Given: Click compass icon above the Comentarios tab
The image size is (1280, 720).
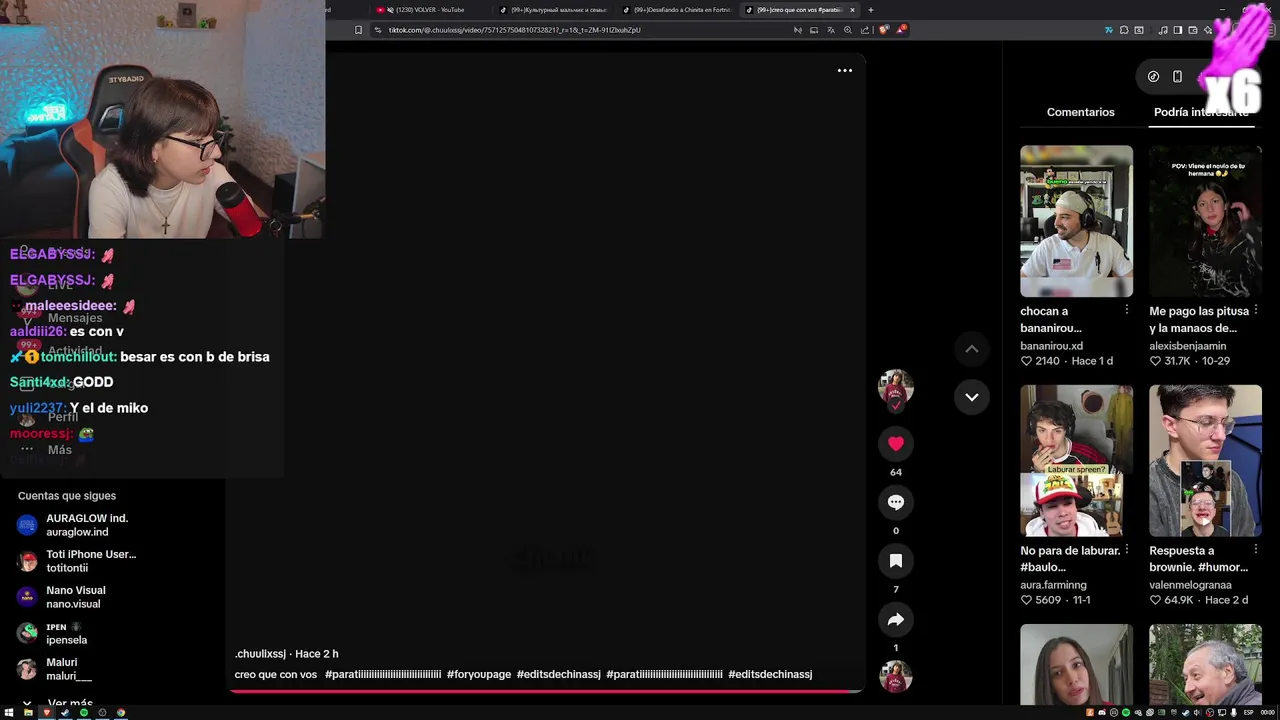Looking at the screenshot, I should coord(1153,77).
